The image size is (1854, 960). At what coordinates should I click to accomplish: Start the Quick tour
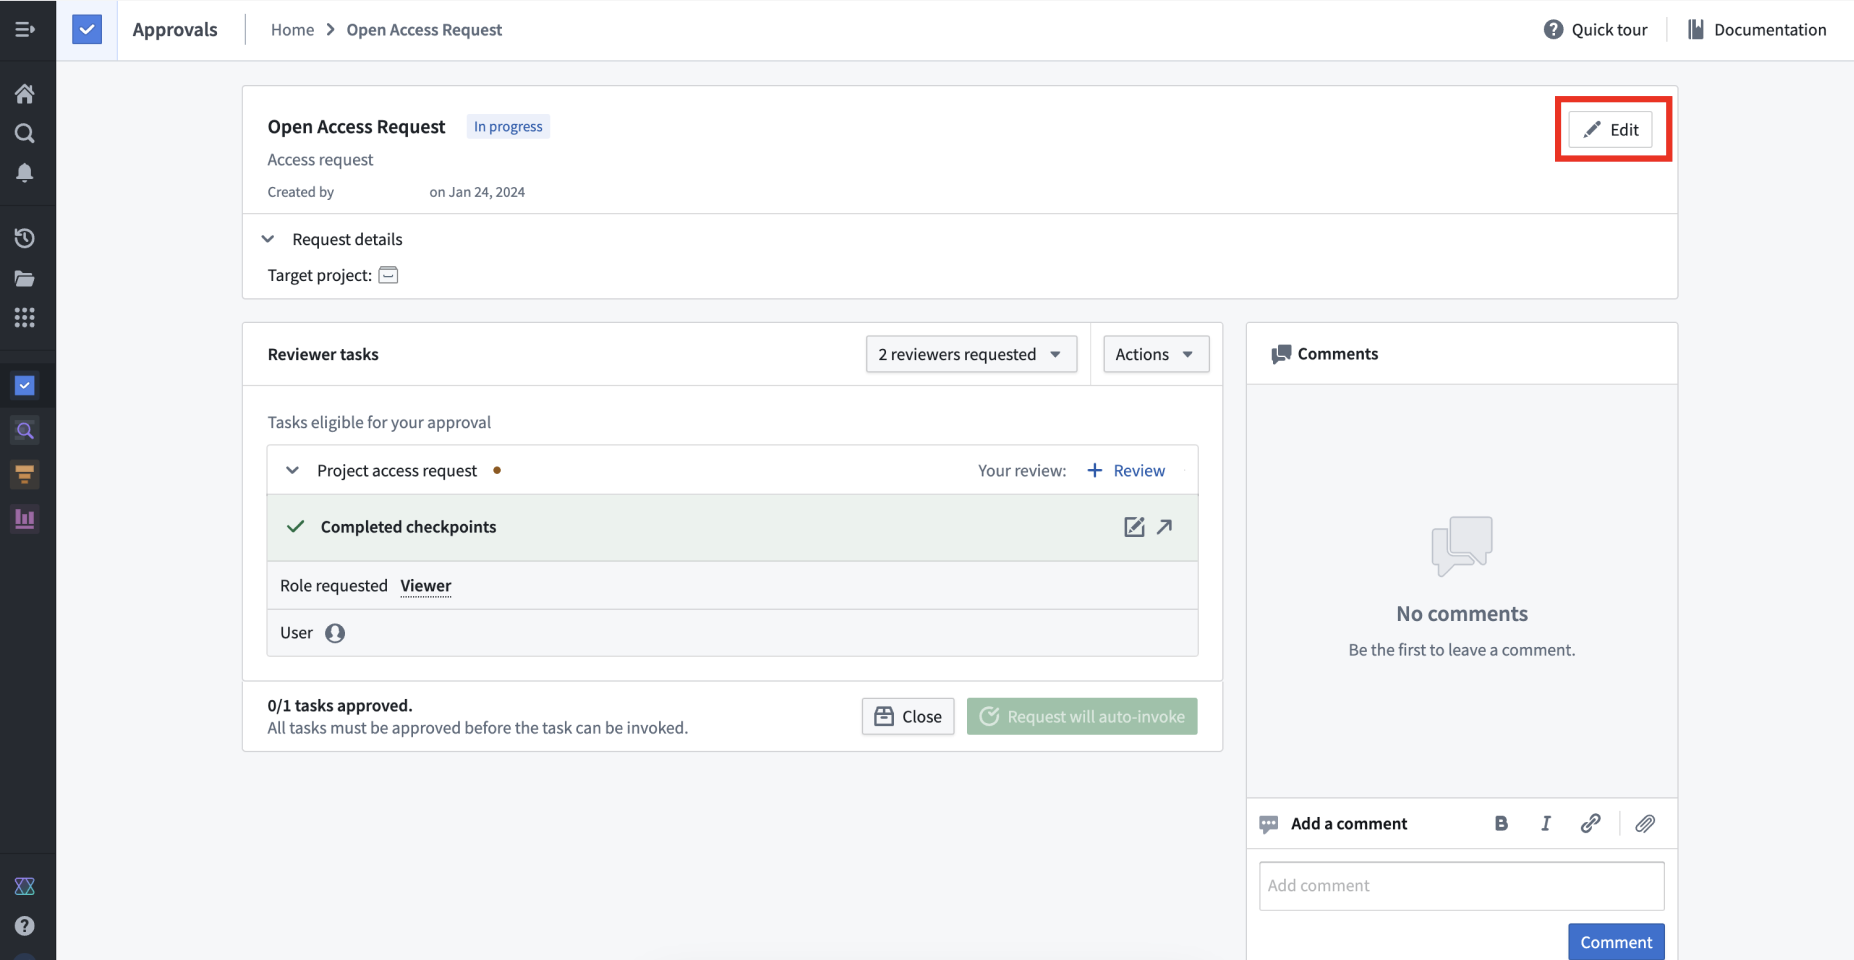pos(1596,30)
